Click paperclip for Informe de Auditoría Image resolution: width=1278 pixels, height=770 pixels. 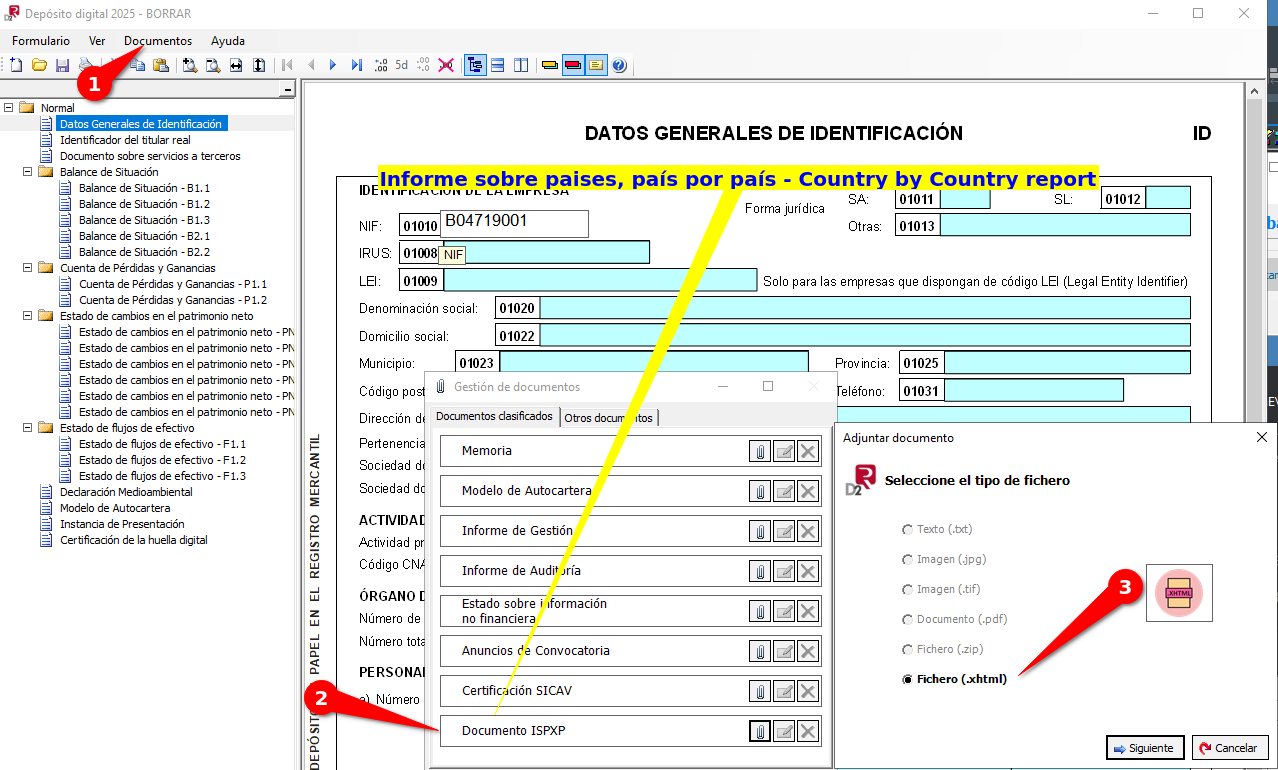760,571
